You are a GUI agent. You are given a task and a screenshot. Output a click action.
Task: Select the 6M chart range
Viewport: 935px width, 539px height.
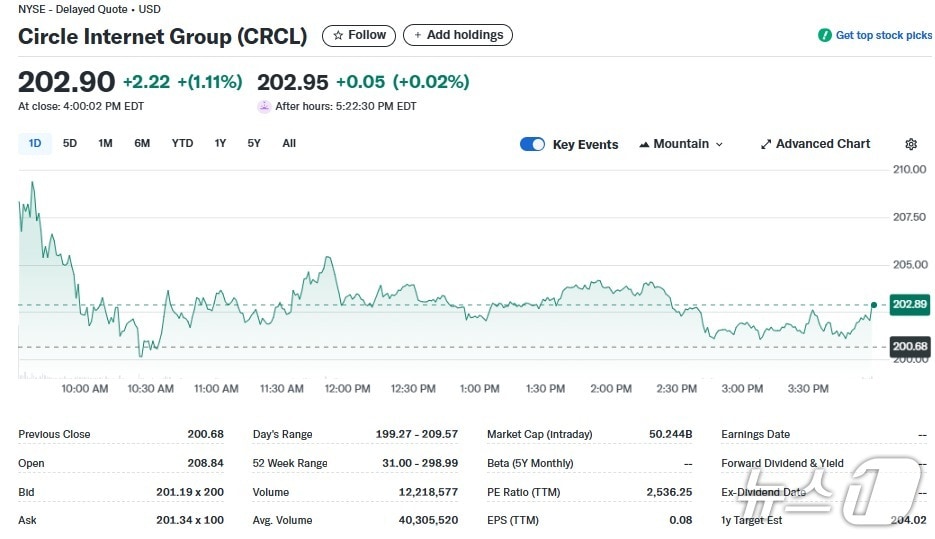pos(142,143)
